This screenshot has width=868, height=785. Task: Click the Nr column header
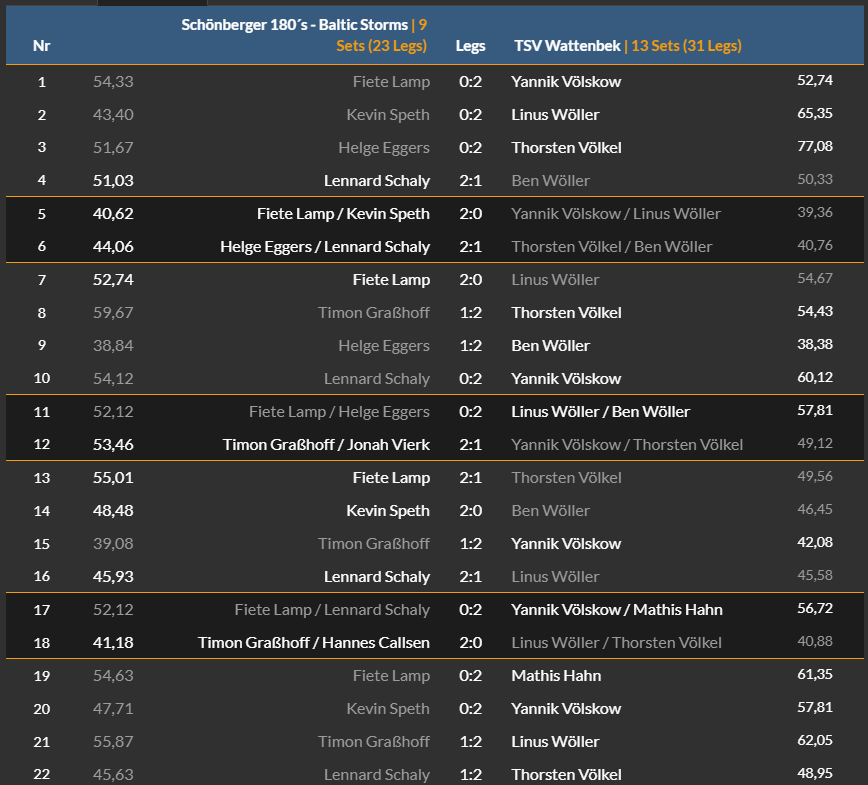(x=42, y=46)
